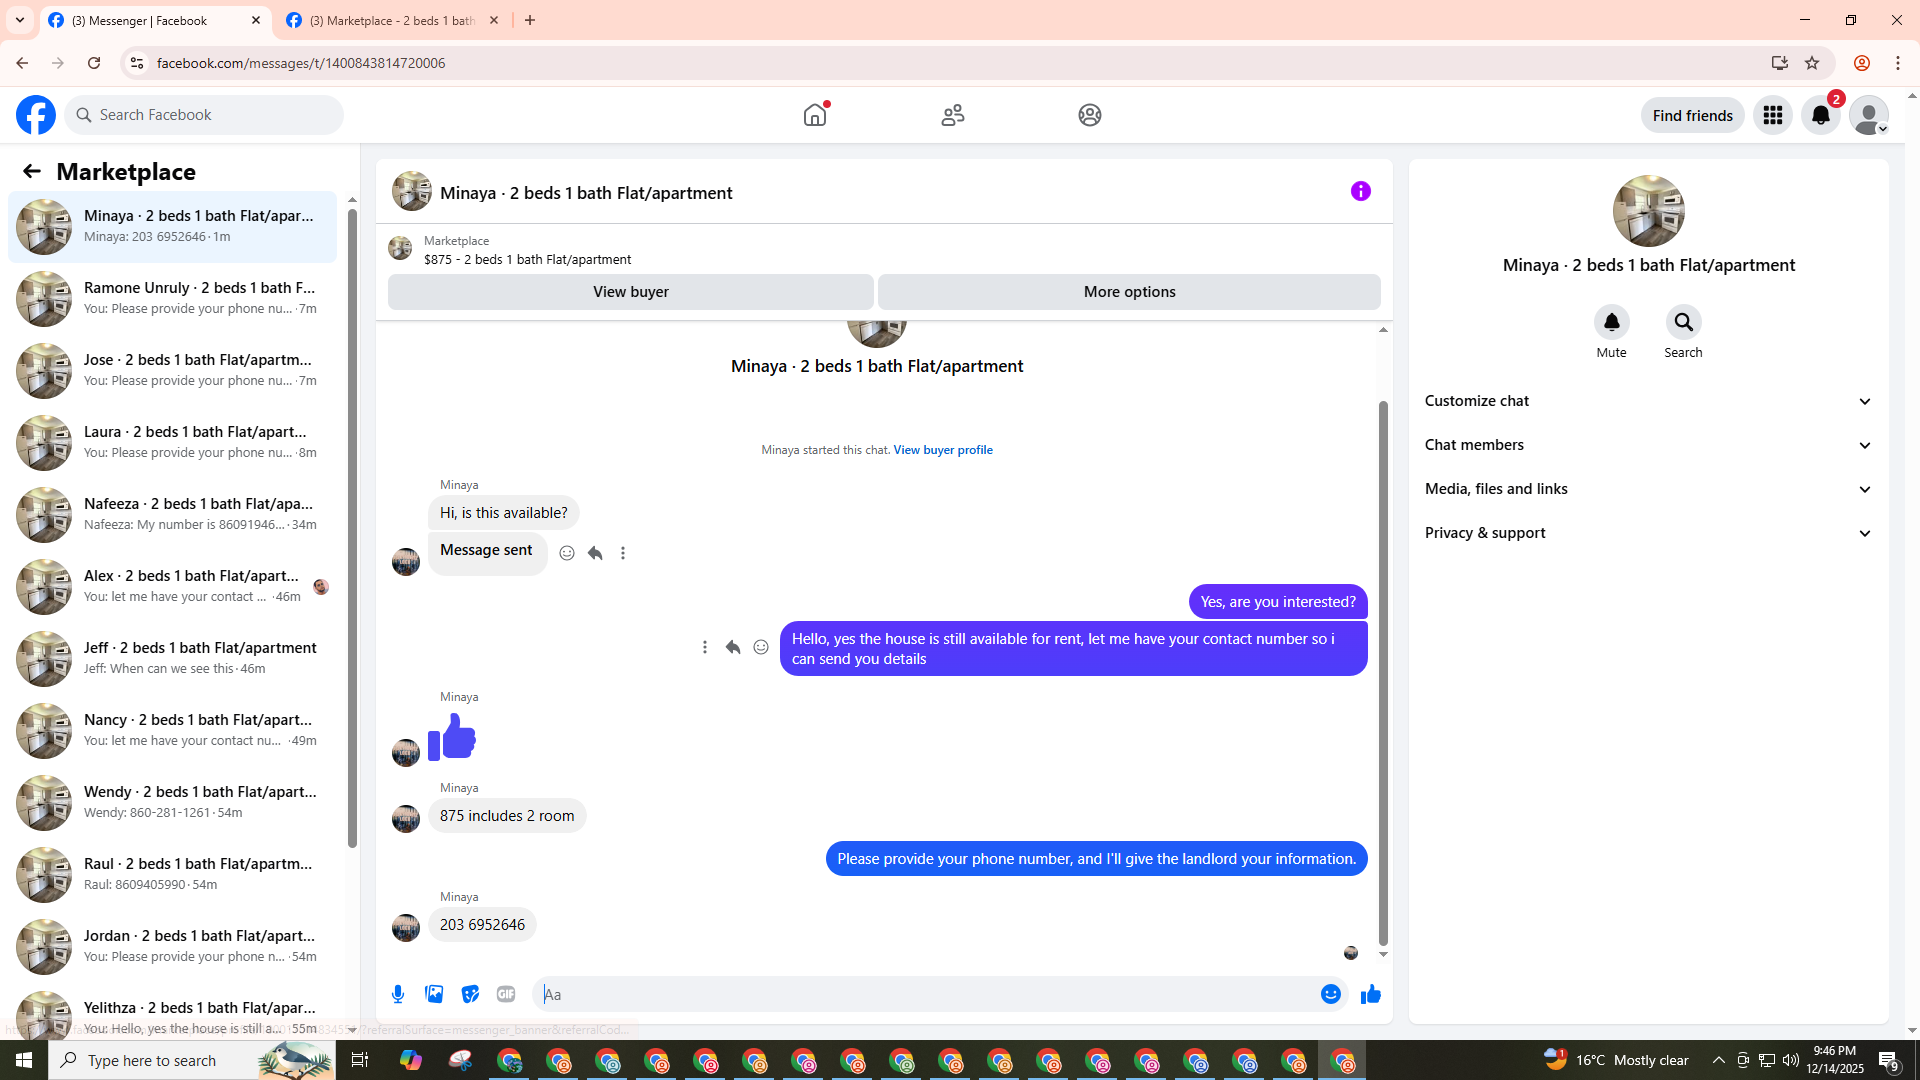Expand Privacy & support section
Screen dimensions: 1920x1080
[1648, 533]
